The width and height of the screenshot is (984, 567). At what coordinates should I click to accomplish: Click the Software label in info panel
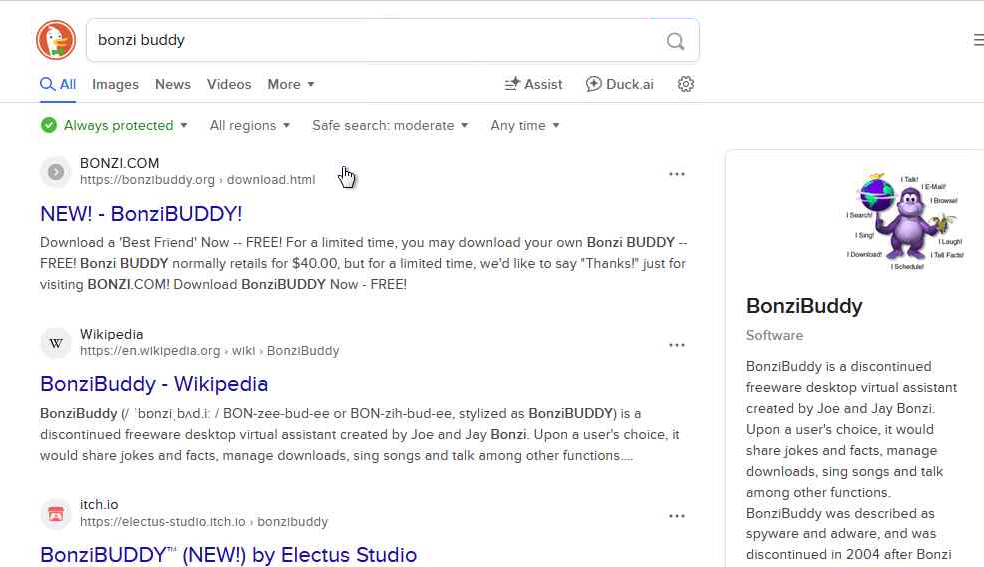pos(774,336)
